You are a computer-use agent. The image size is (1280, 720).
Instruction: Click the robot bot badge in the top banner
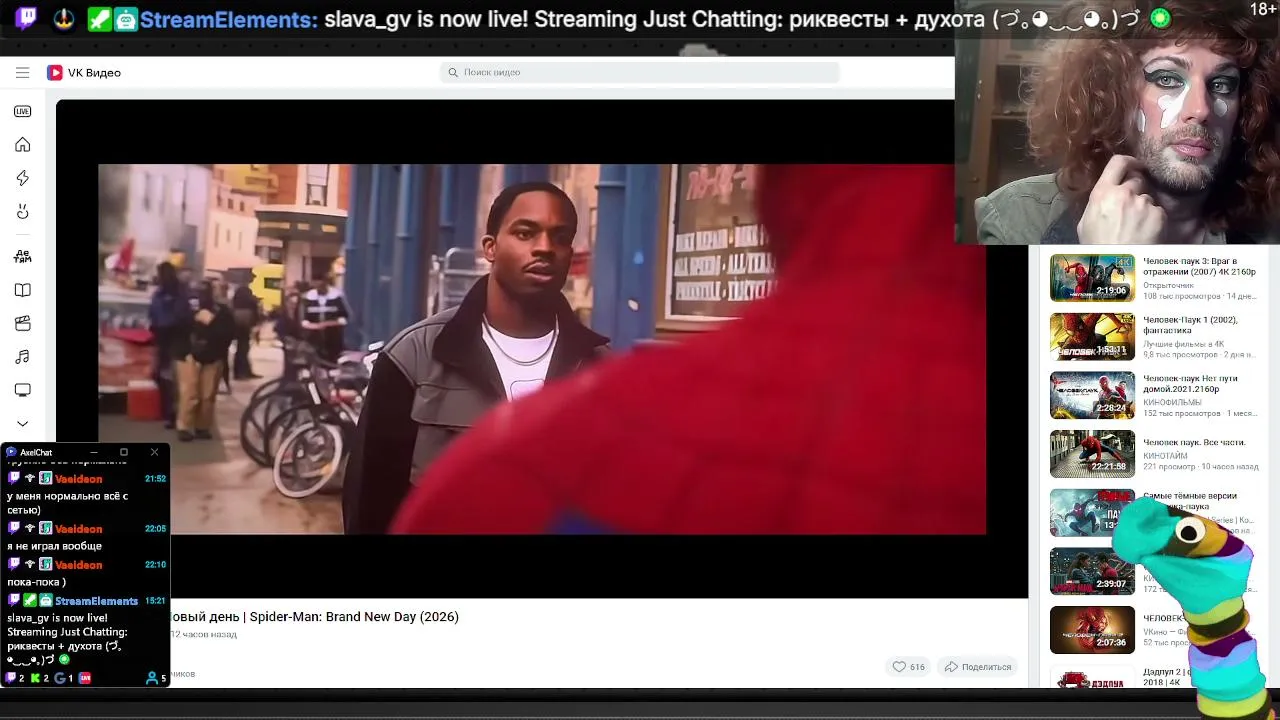(126, 19)
